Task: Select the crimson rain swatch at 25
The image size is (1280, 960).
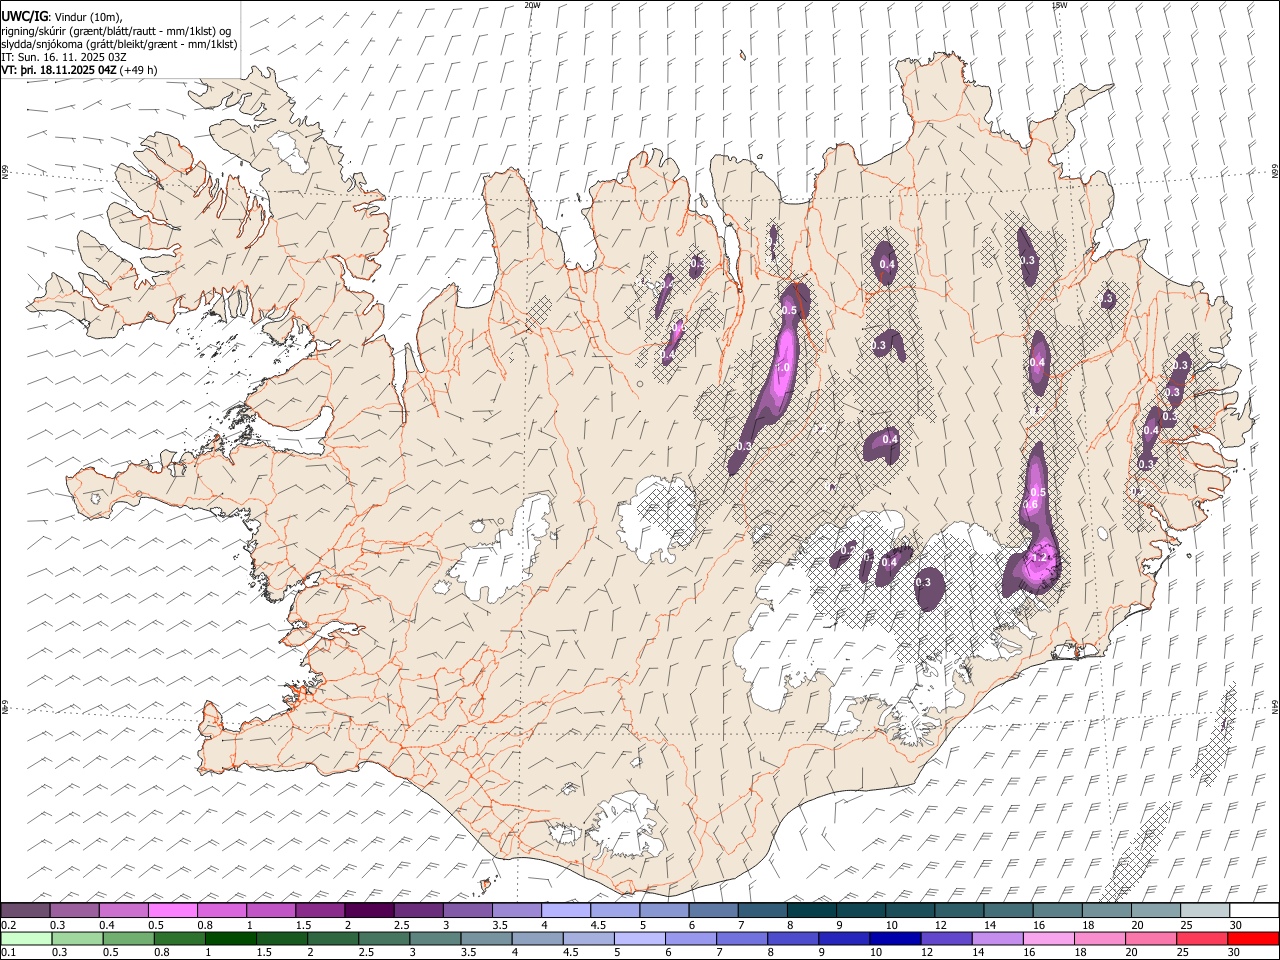Action: (x=1202, y=938)
